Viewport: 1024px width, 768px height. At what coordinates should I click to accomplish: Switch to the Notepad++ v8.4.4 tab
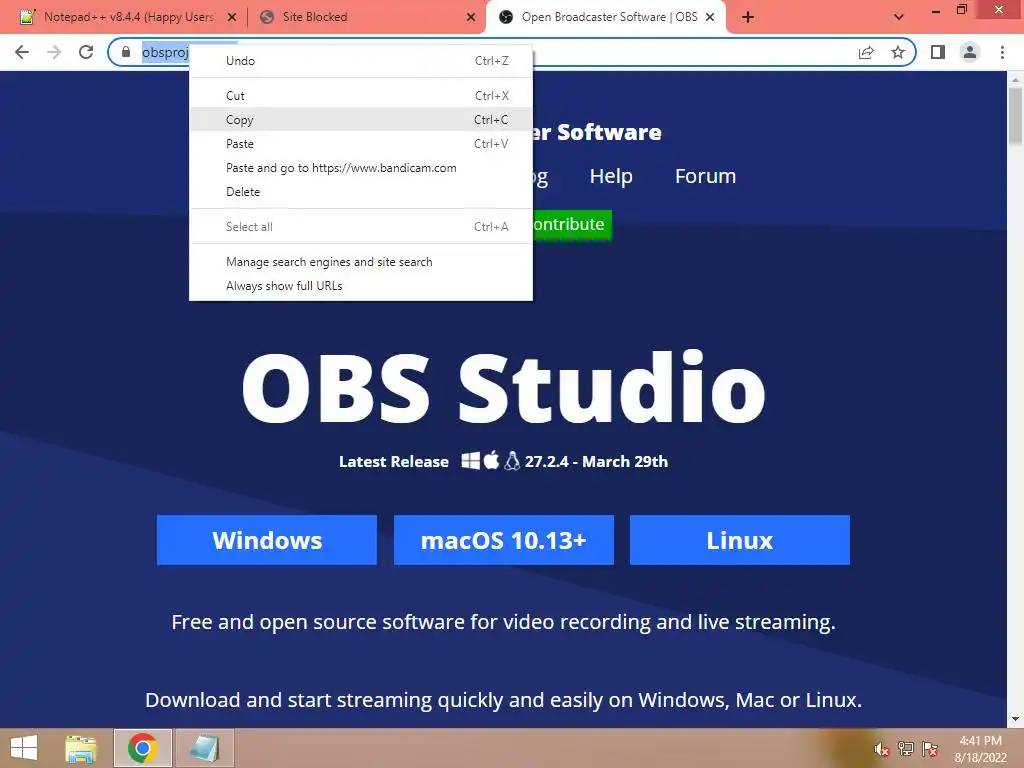pos(128,17)
